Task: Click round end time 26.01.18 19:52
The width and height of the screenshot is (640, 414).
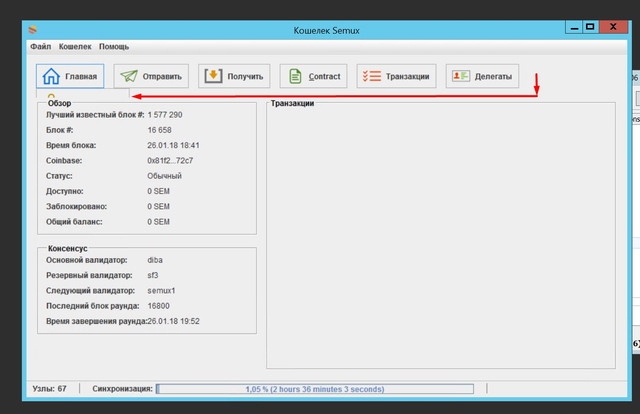Action: click(173, 321)
